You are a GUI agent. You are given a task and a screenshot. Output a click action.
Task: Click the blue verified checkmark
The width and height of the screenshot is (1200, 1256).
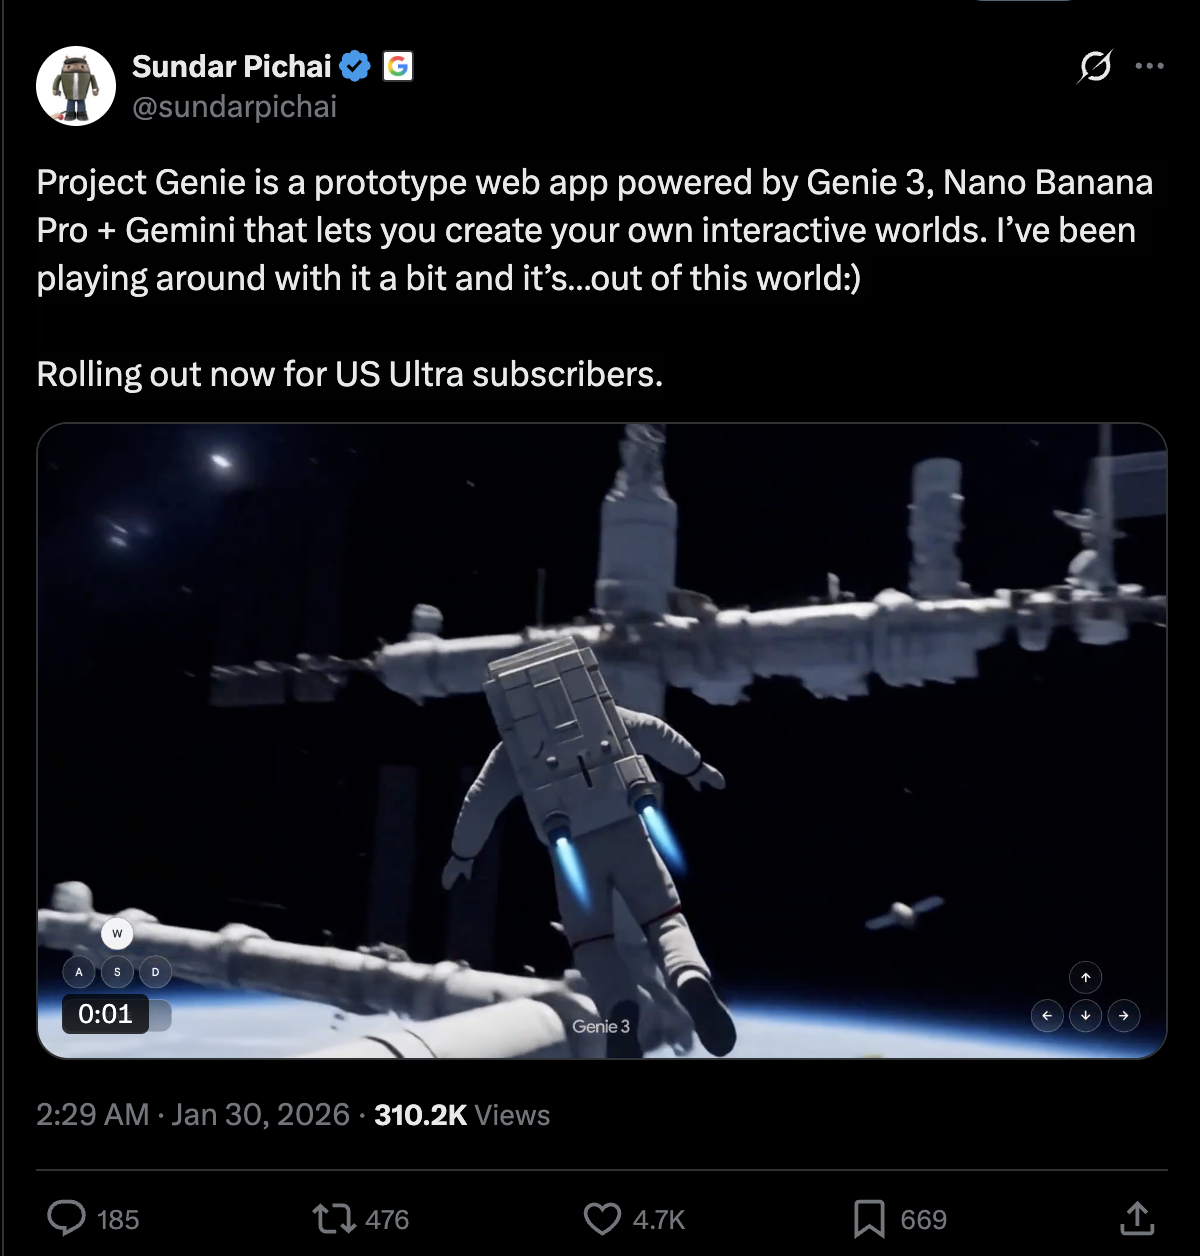coord(356,66)
